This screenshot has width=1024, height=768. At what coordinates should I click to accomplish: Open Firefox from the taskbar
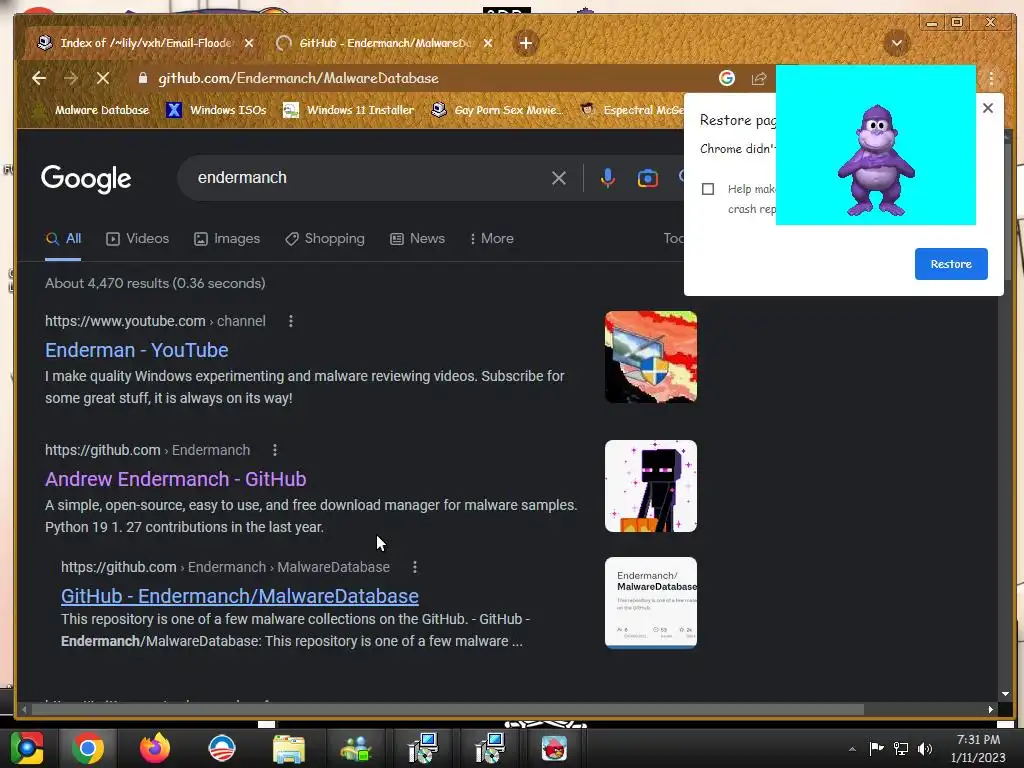(x=155, y=748)
